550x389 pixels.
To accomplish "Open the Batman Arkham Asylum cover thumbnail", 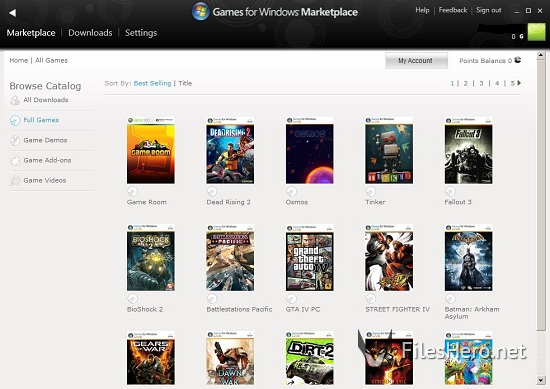I will tap(469, 257).
